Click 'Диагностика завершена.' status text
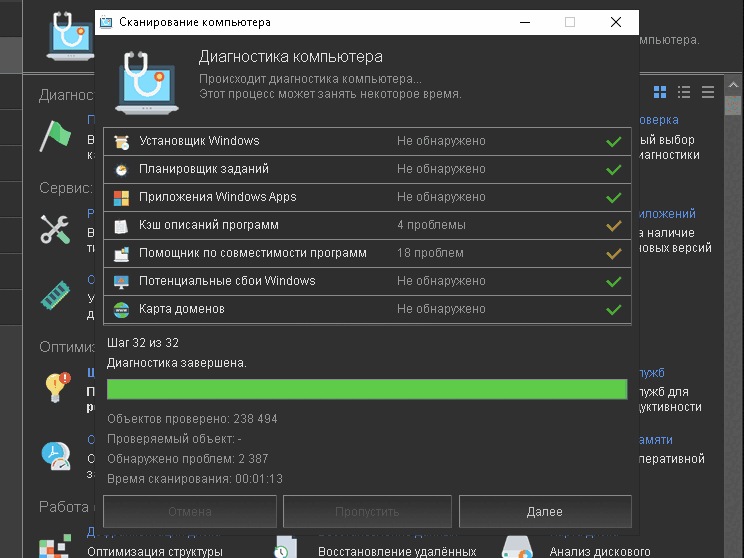 [177, 363]
